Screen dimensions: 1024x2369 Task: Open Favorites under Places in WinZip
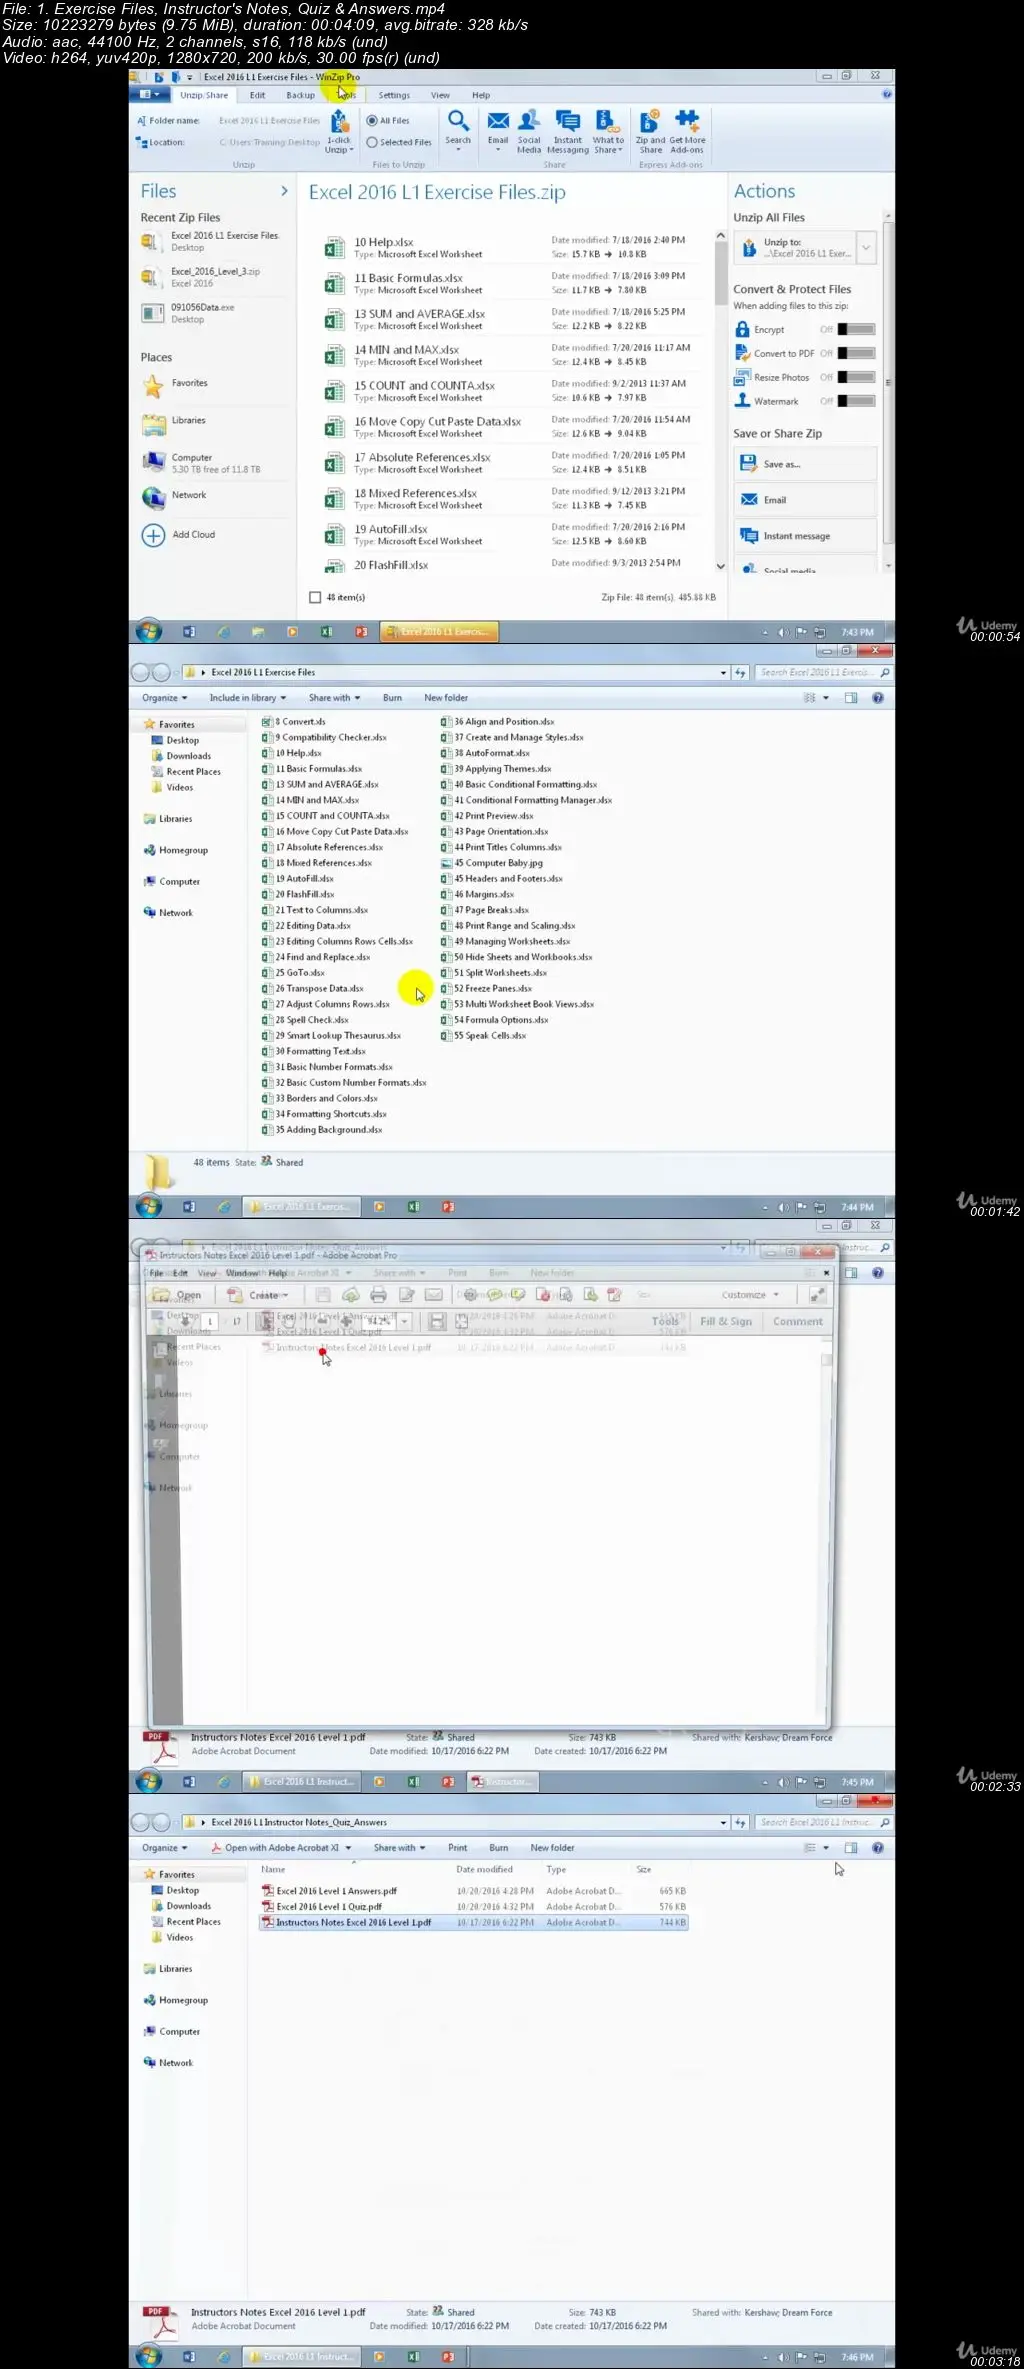pos(176,384)
